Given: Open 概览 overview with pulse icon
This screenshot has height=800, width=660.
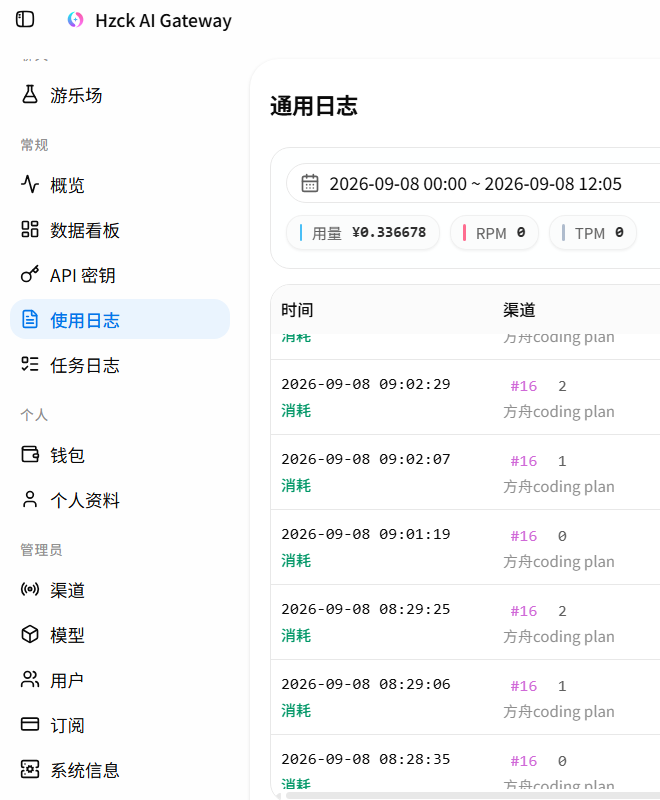Looking at the screenshot, I should [x=30, y=185].
